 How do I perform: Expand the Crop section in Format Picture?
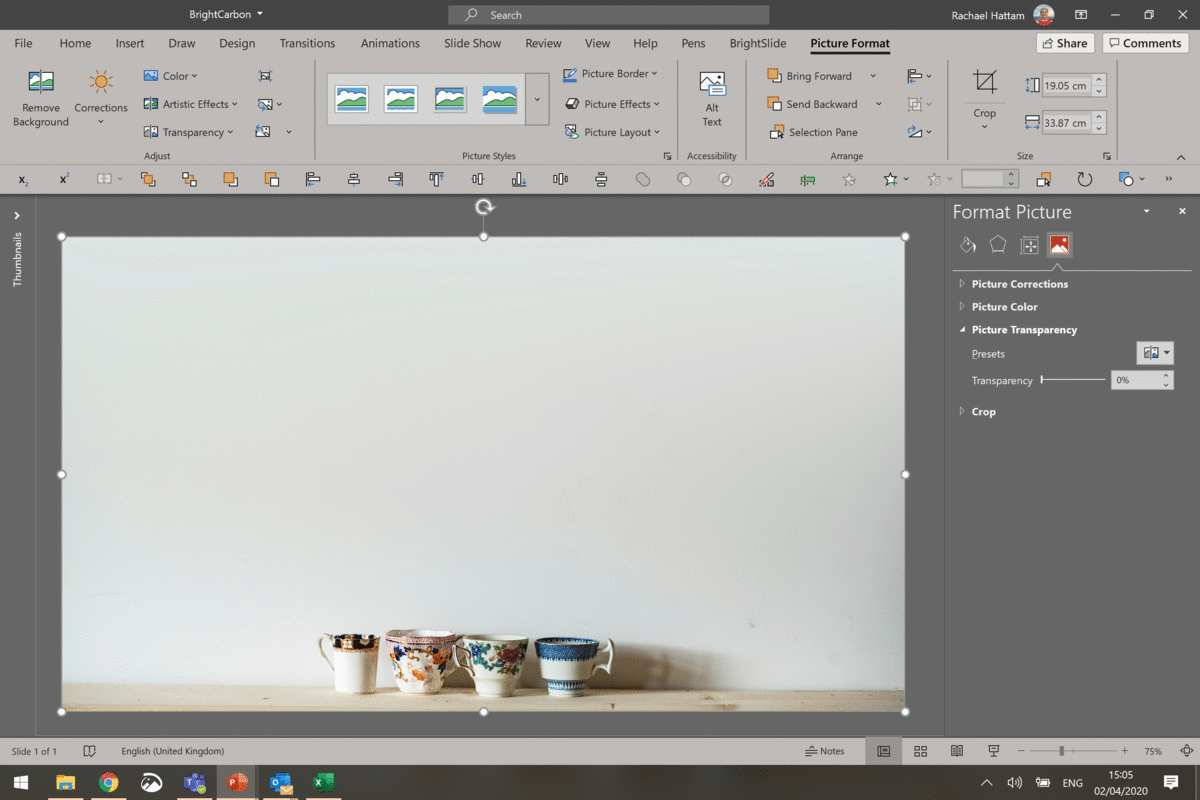click(983, 411)
